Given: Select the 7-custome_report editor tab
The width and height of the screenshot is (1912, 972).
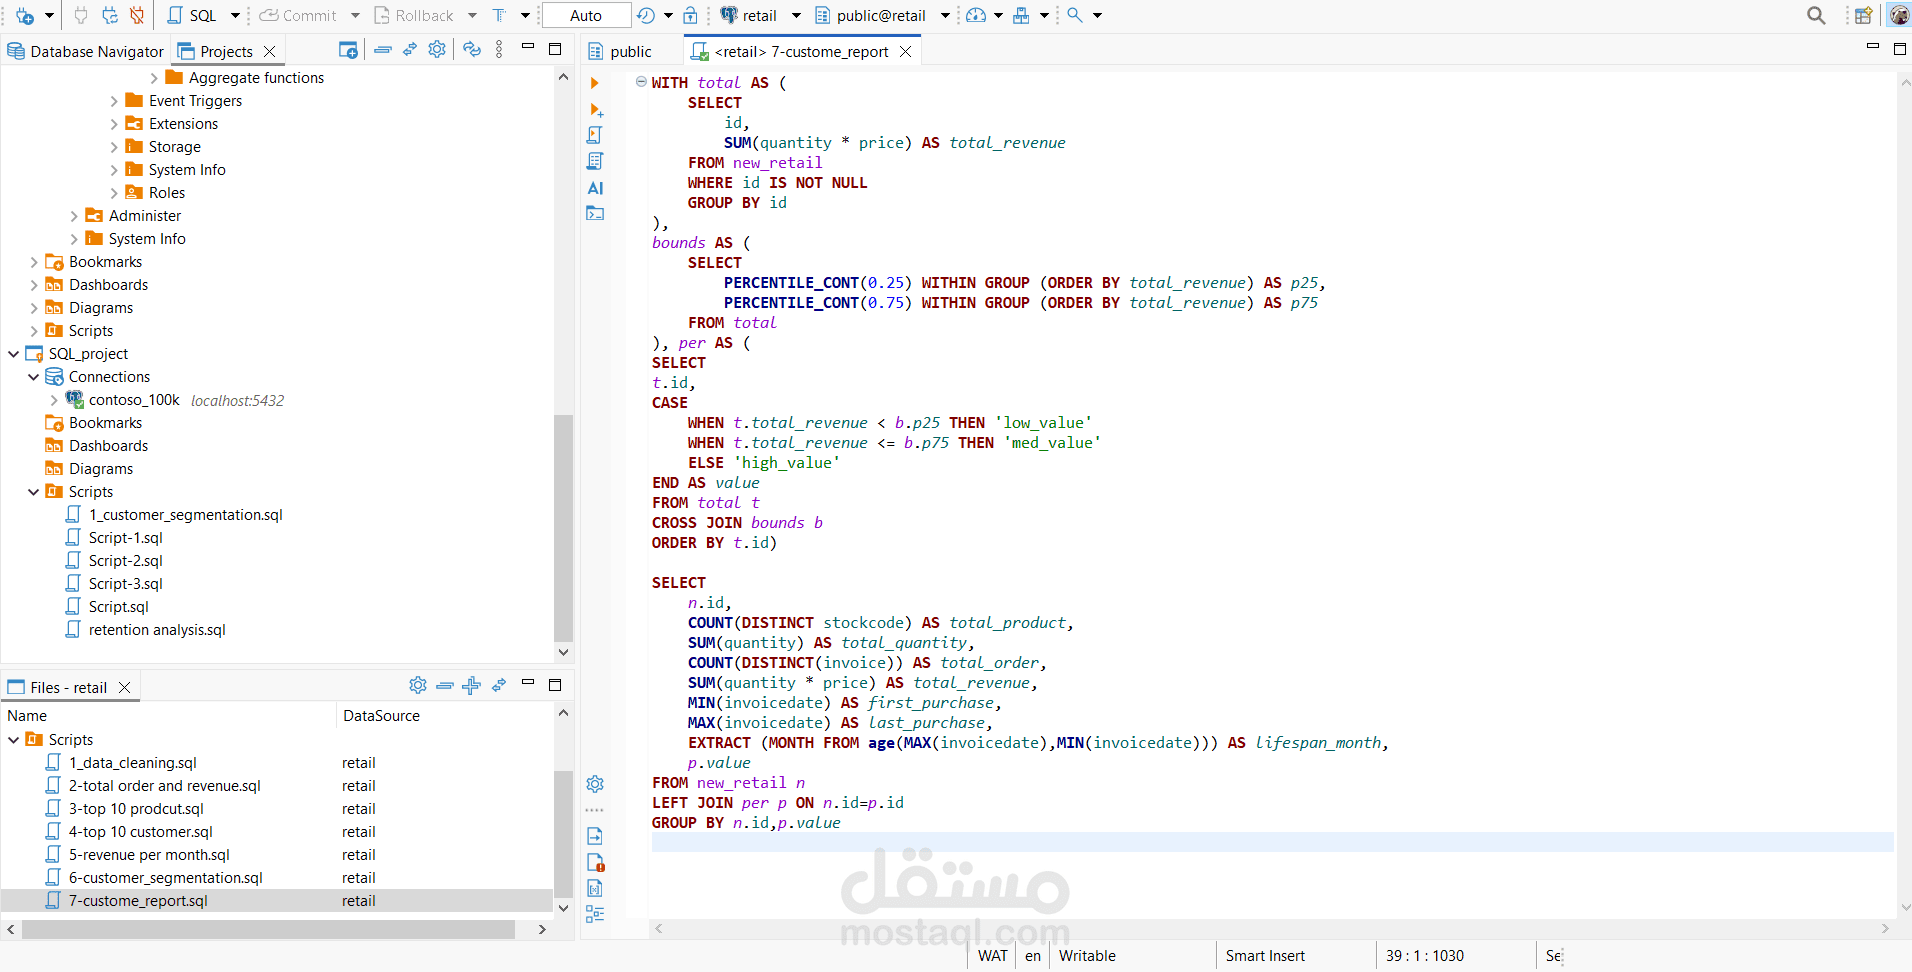Looking at the screenshot, I should tap(802, 51).
